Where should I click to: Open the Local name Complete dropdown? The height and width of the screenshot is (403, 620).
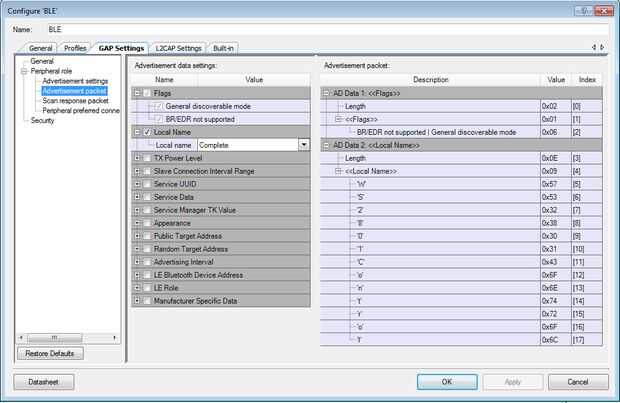[304, 145]
